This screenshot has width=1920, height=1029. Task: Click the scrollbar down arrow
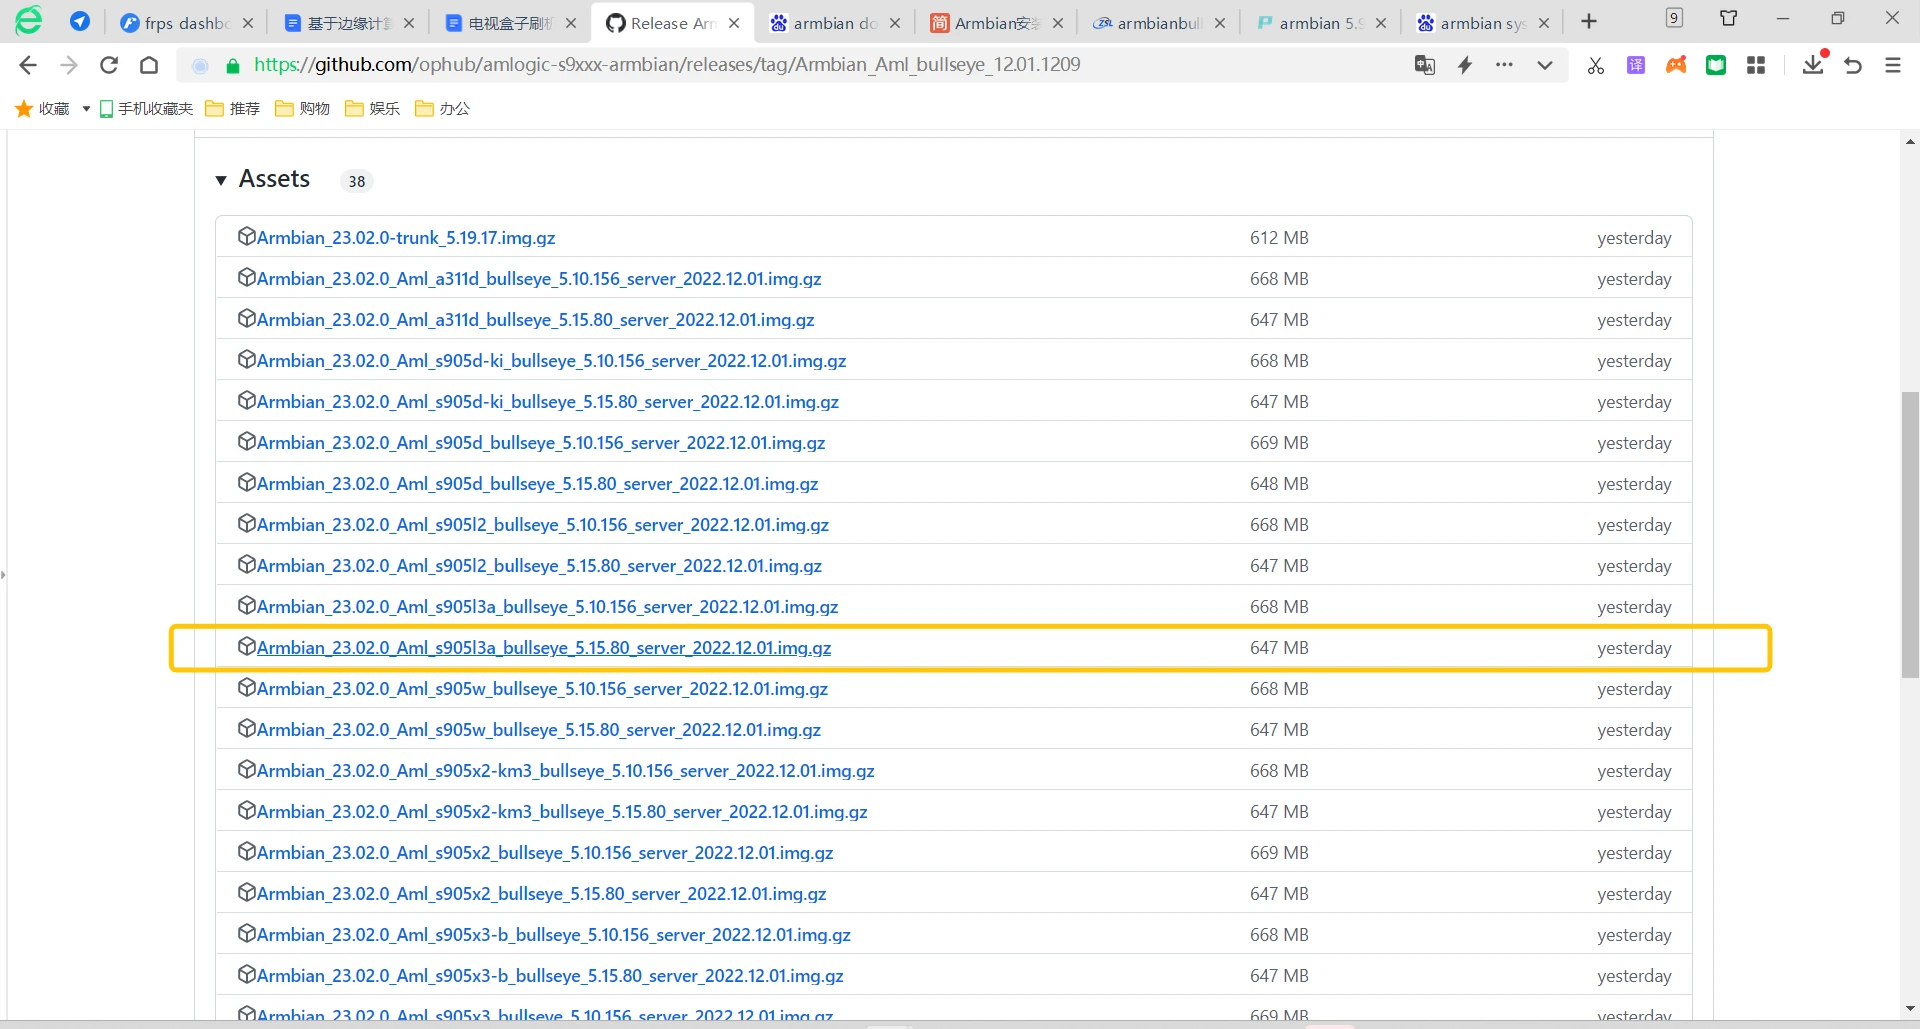[x=1910, y=1009]
